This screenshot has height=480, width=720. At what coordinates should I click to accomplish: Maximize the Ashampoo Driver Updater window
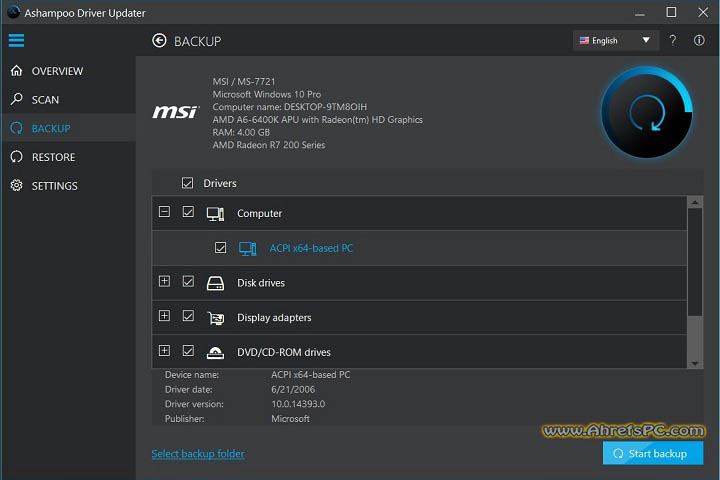[671, 12]
